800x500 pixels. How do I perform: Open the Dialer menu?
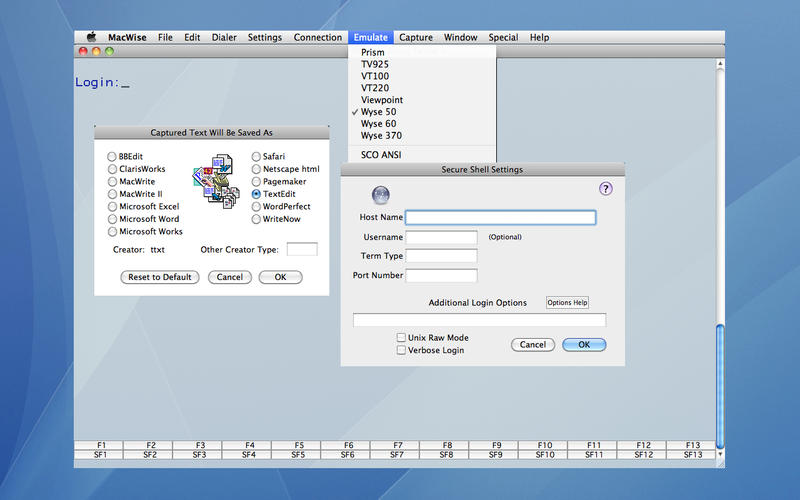[x=224, y=37]
